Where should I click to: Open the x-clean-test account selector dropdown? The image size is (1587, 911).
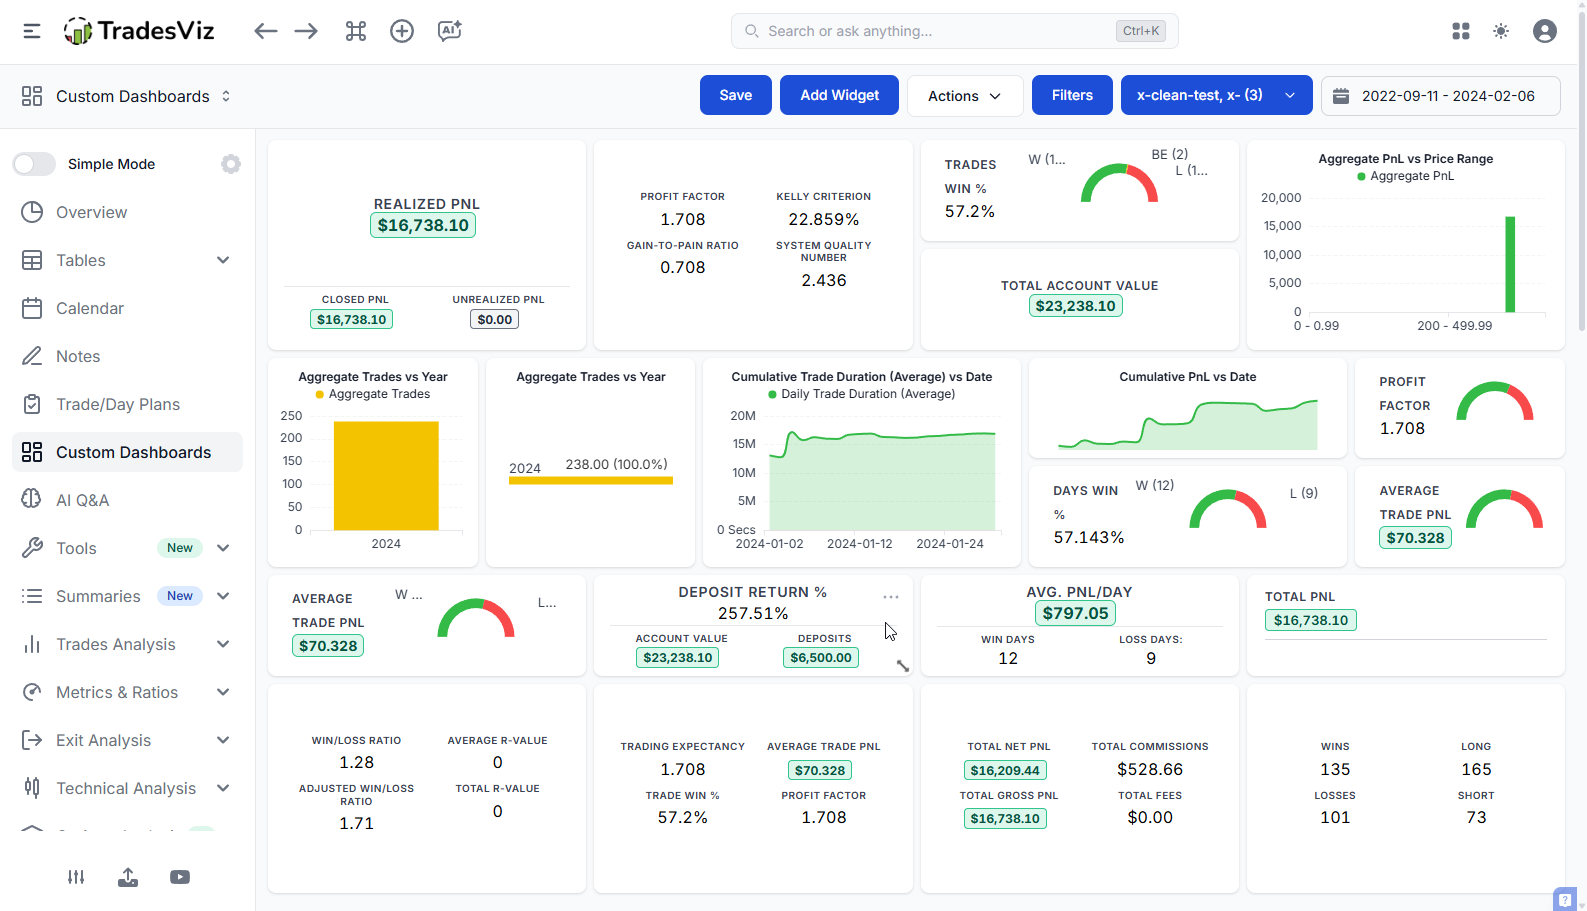point(1216,96)
